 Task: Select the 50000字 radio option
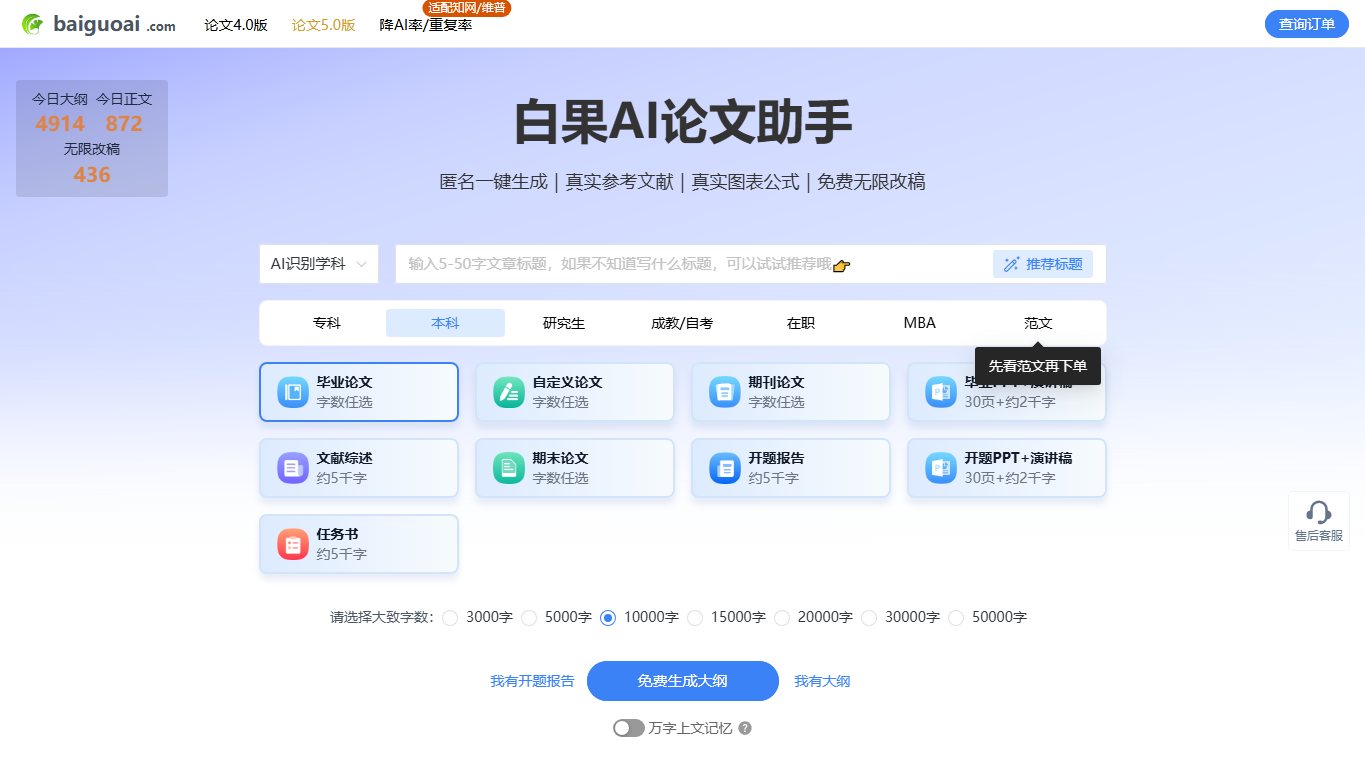tap(956, 618)
